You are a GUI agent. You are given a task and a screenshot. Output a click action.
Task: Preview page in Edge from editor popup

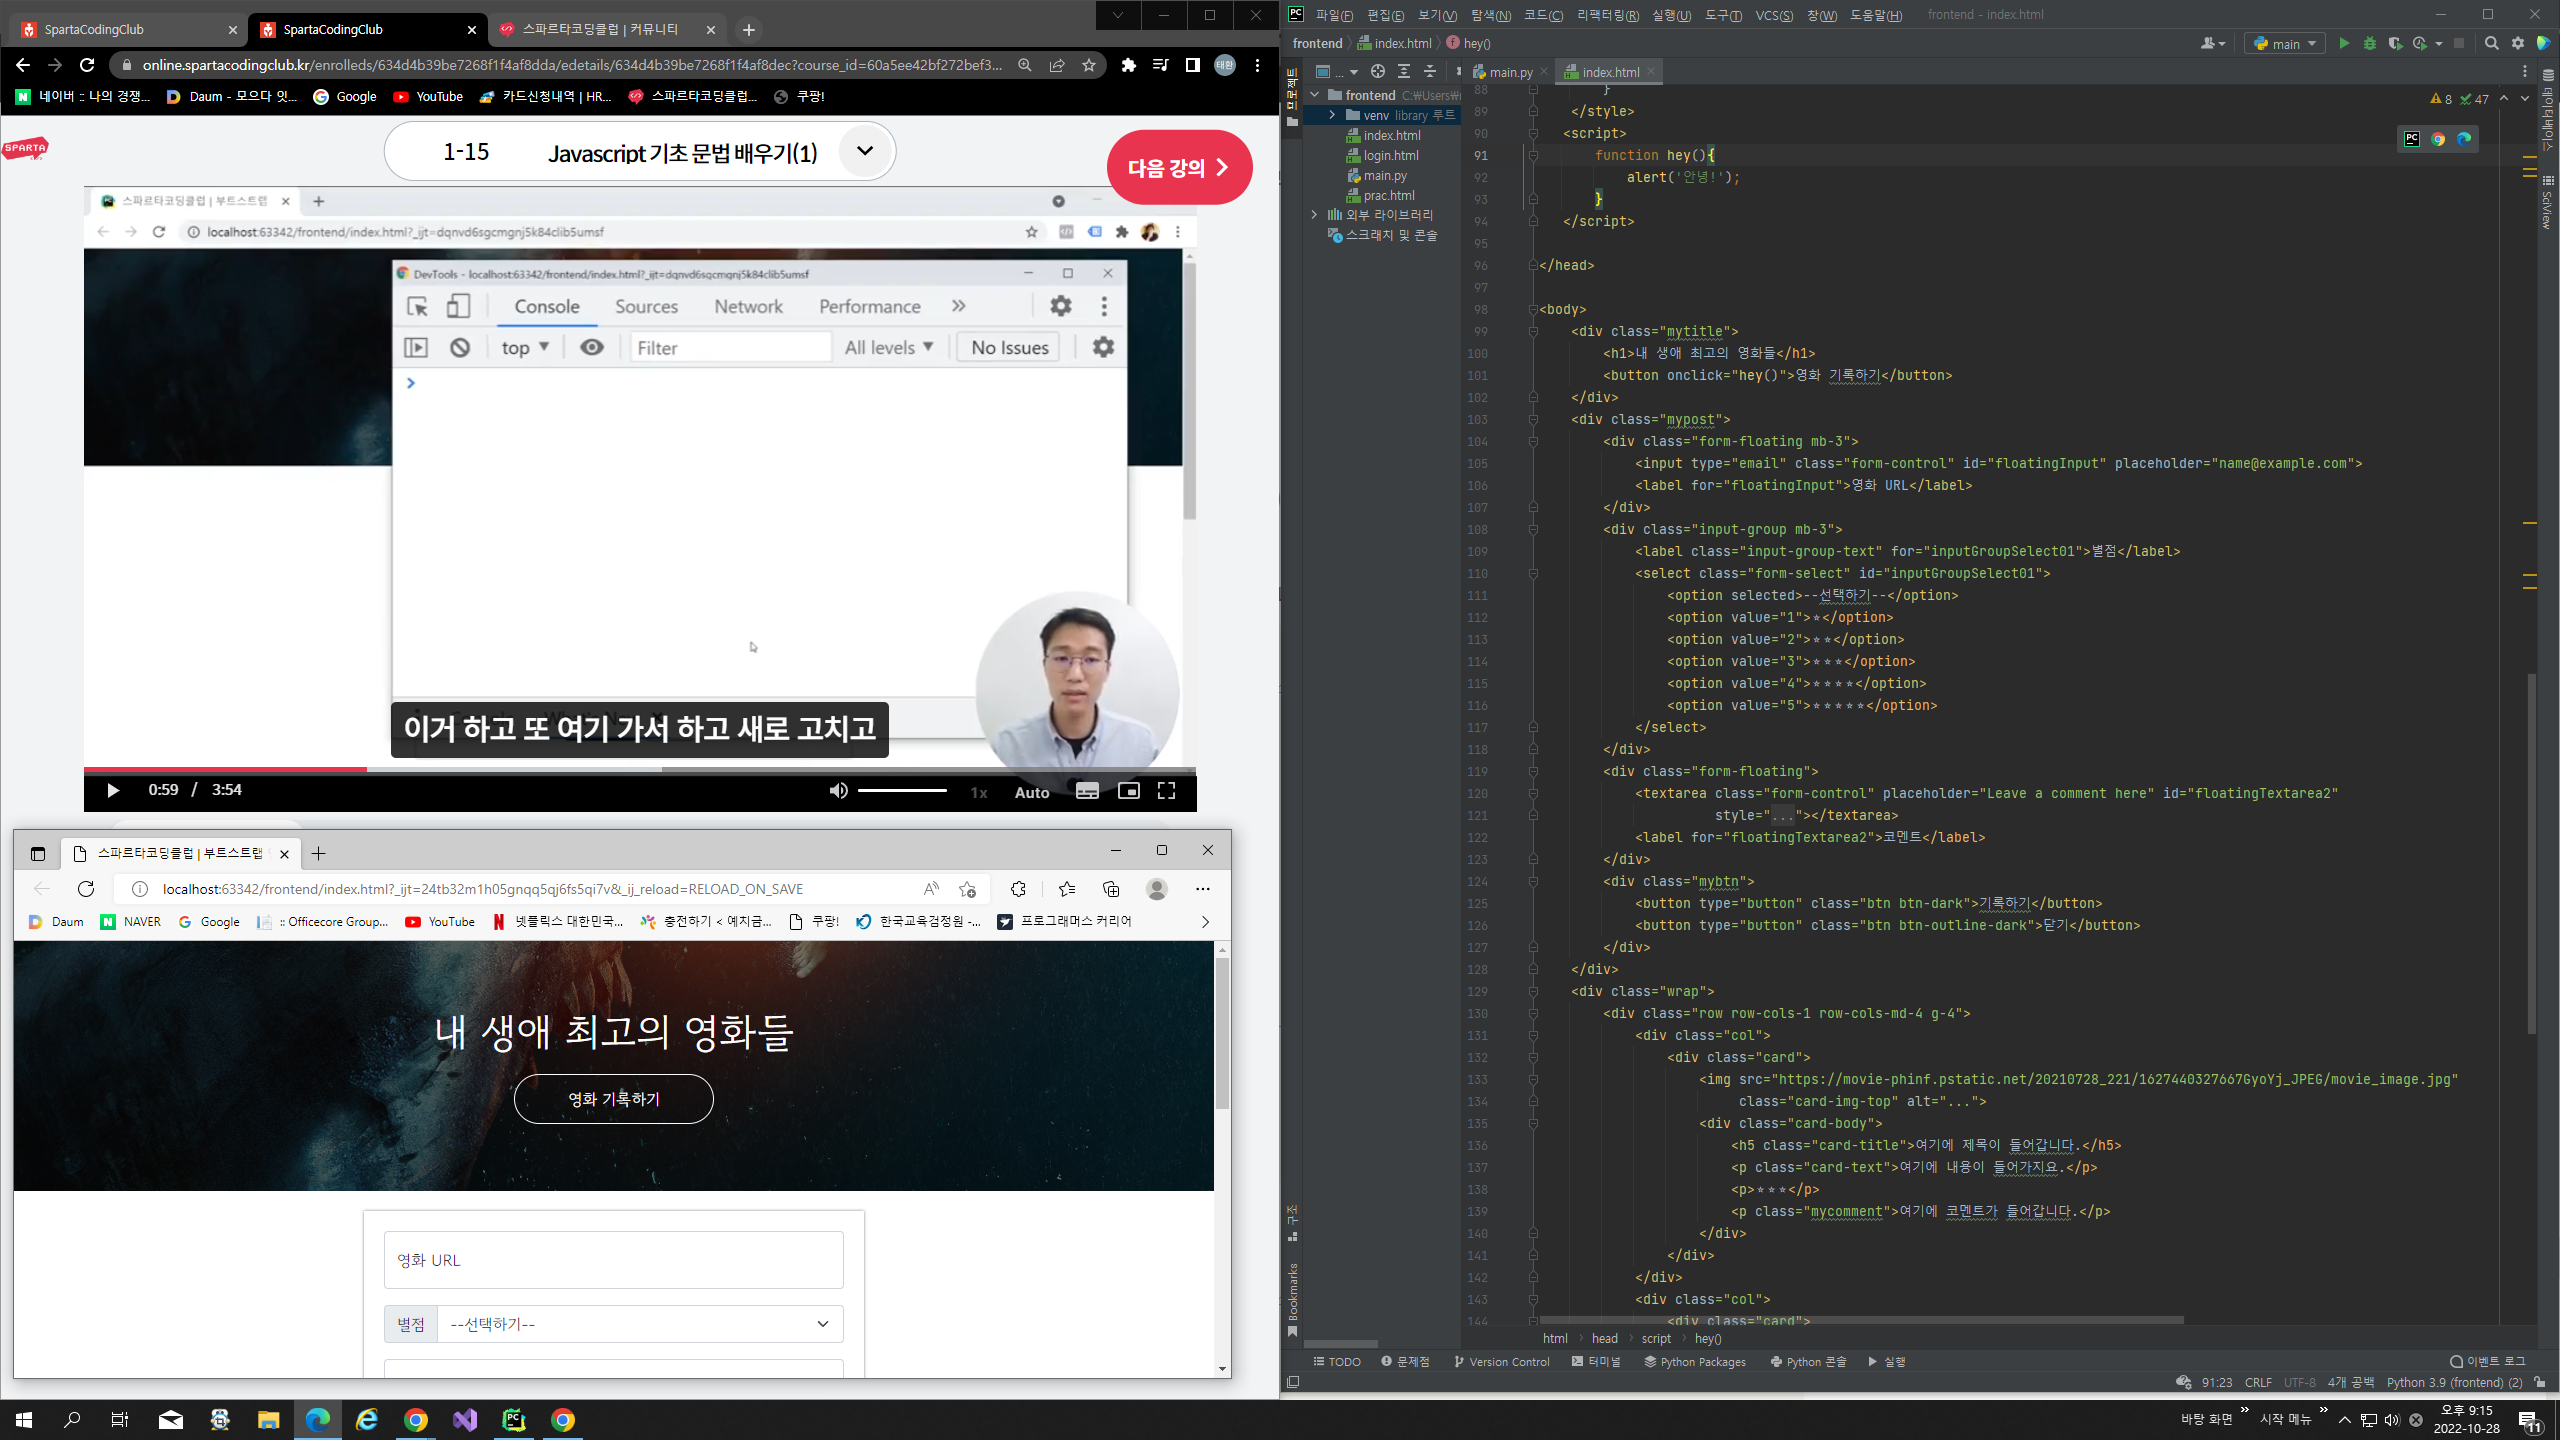click(x=2464, y=139)
